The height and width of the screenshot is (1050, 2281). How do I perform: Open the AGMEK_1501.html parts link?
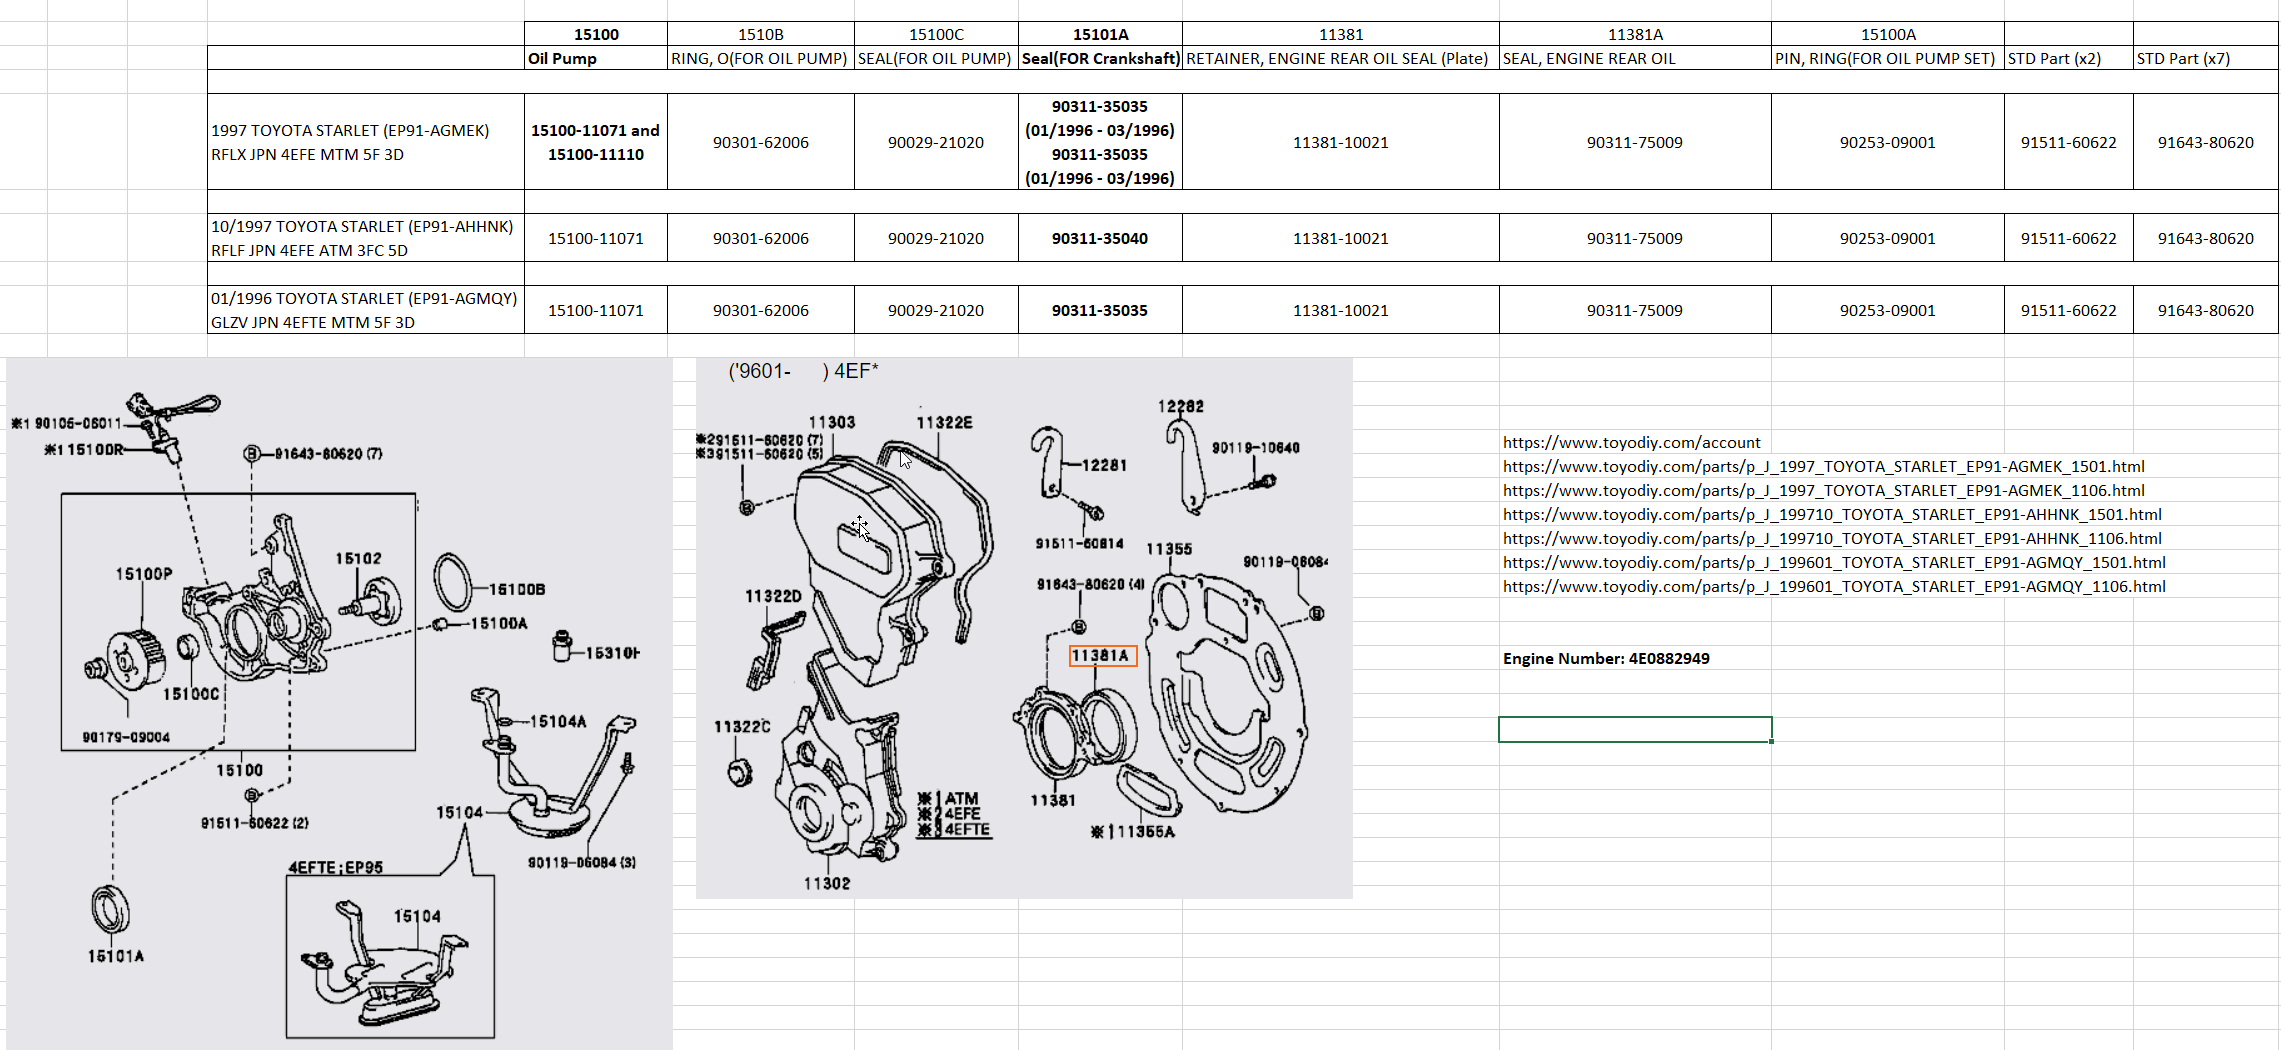pyautogui.click(x=1823, y=466)
